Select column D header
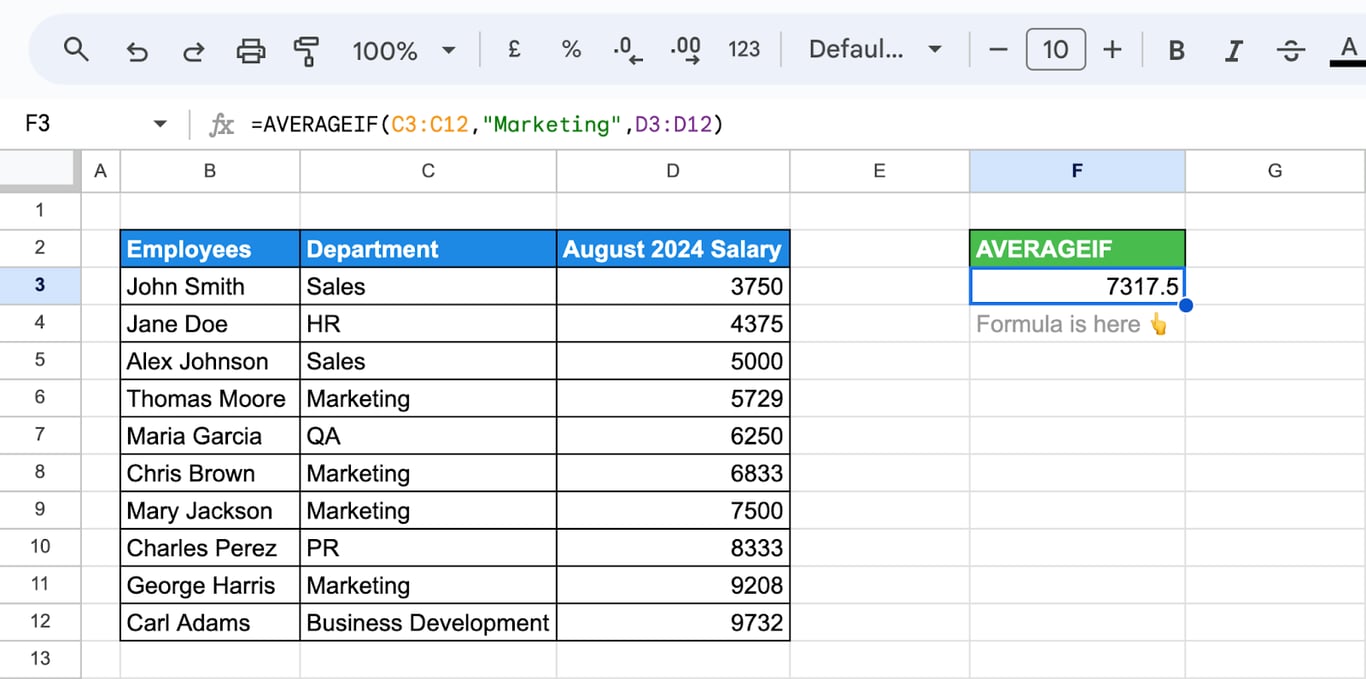The image size is (1366, 679). coord(673,171)
